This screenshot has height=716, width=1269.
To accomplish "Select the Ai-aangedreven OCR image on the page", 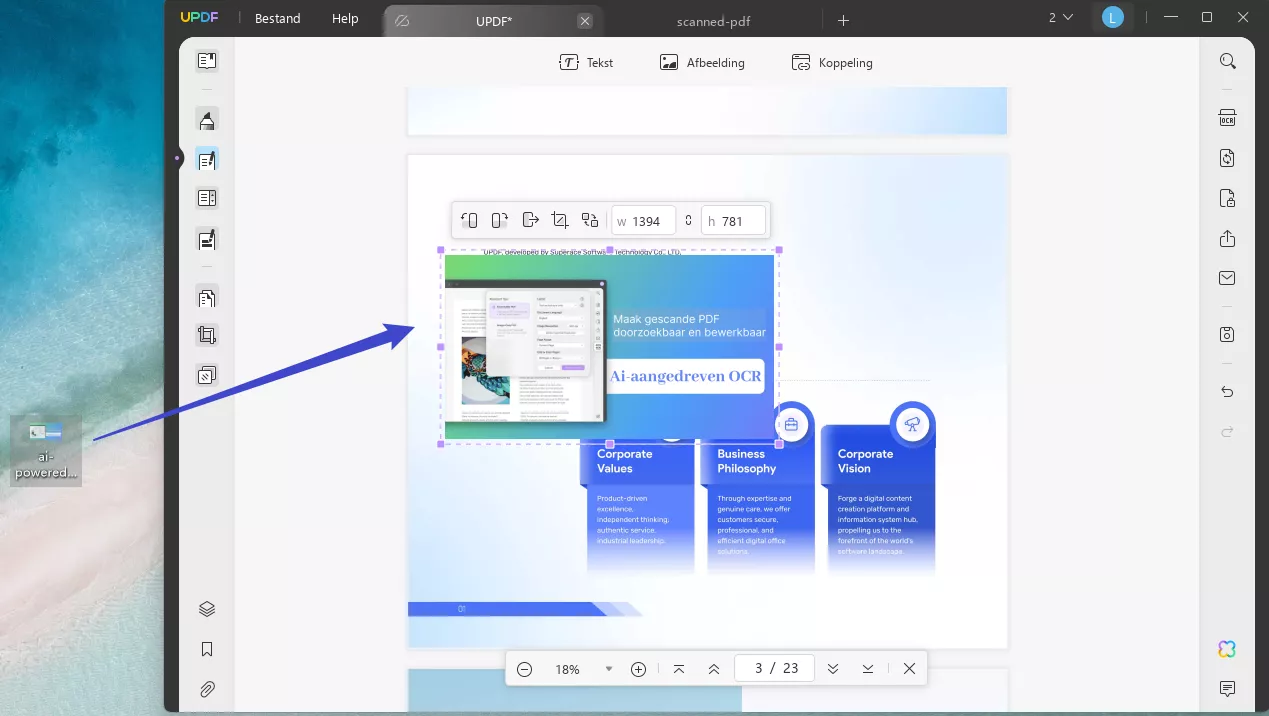I will (x=610, y=347).
